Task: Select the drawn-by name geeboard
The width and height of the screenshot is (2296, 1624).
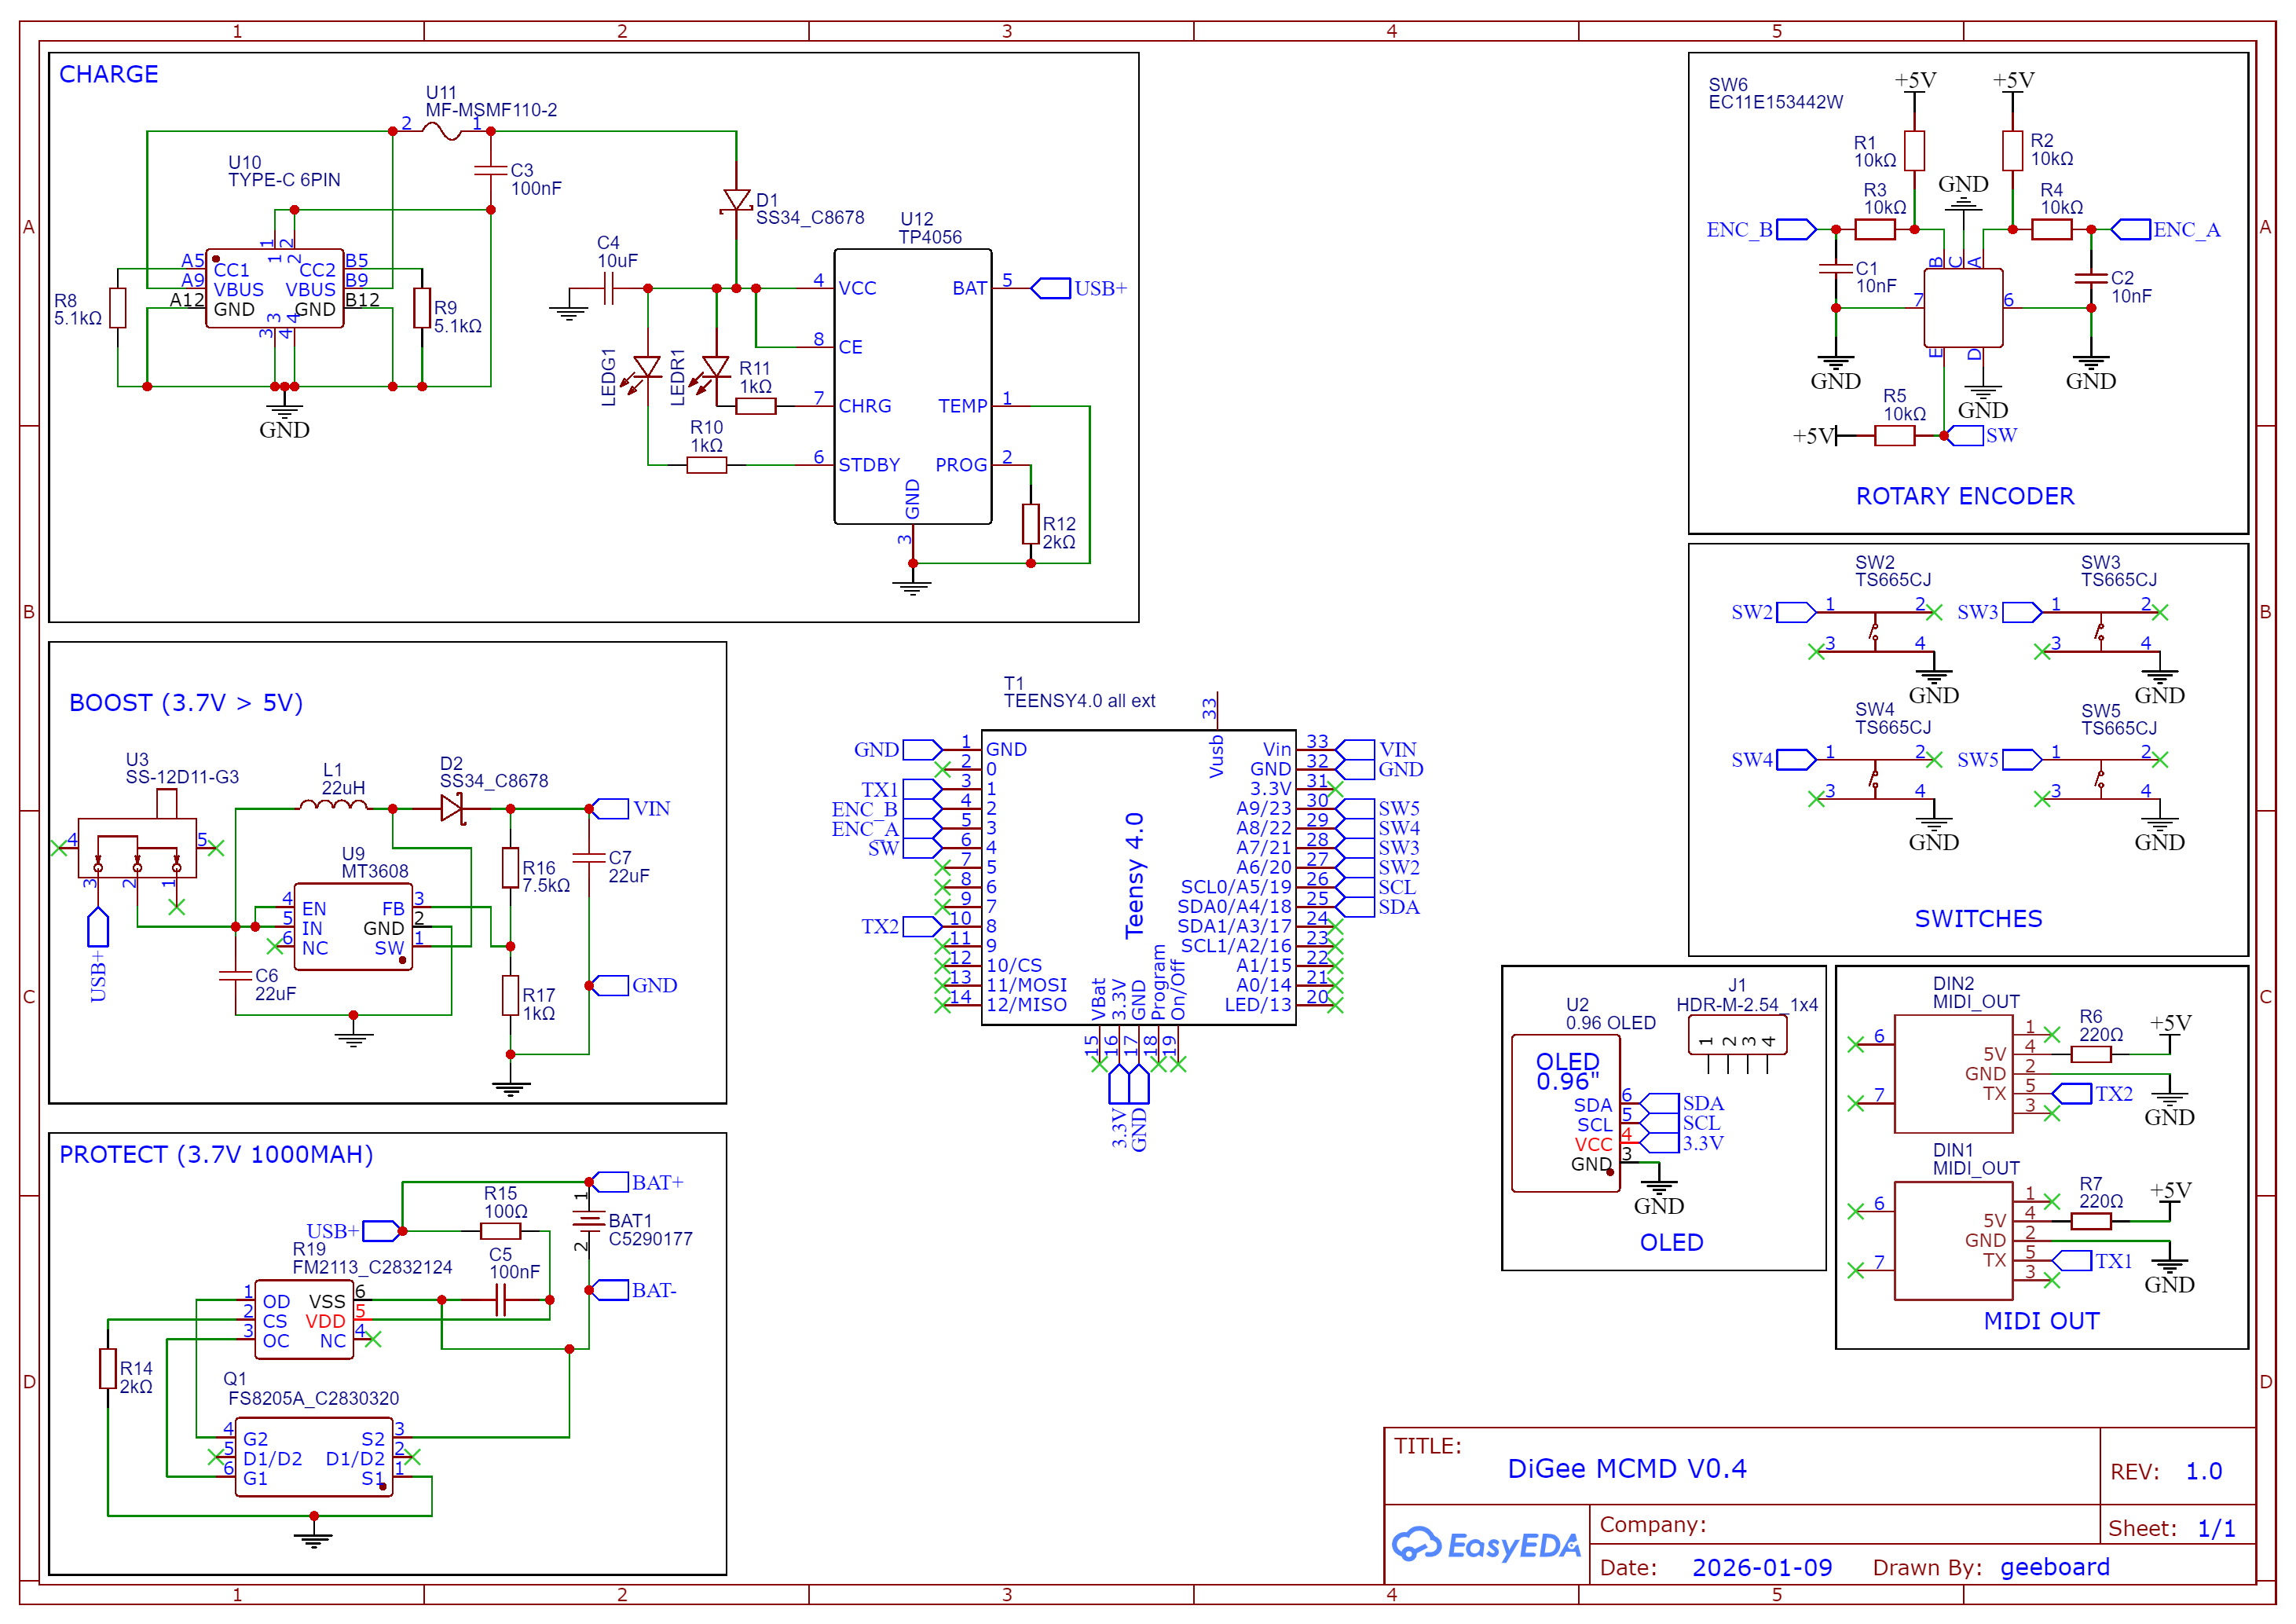Action: [x=2054, y=1567]
